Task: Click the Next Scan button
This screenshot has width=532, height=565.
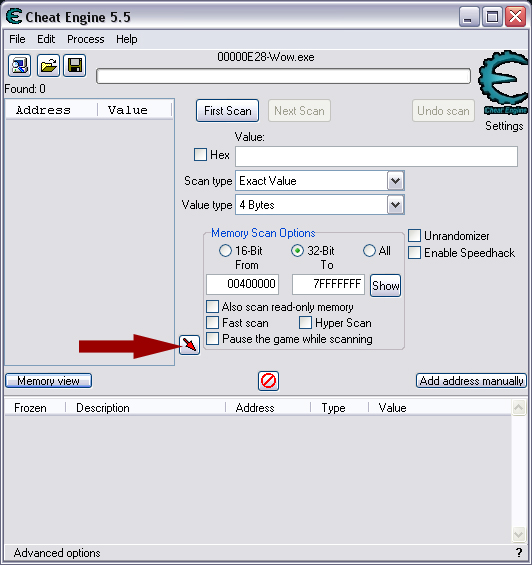Action: tap(299, 111)
